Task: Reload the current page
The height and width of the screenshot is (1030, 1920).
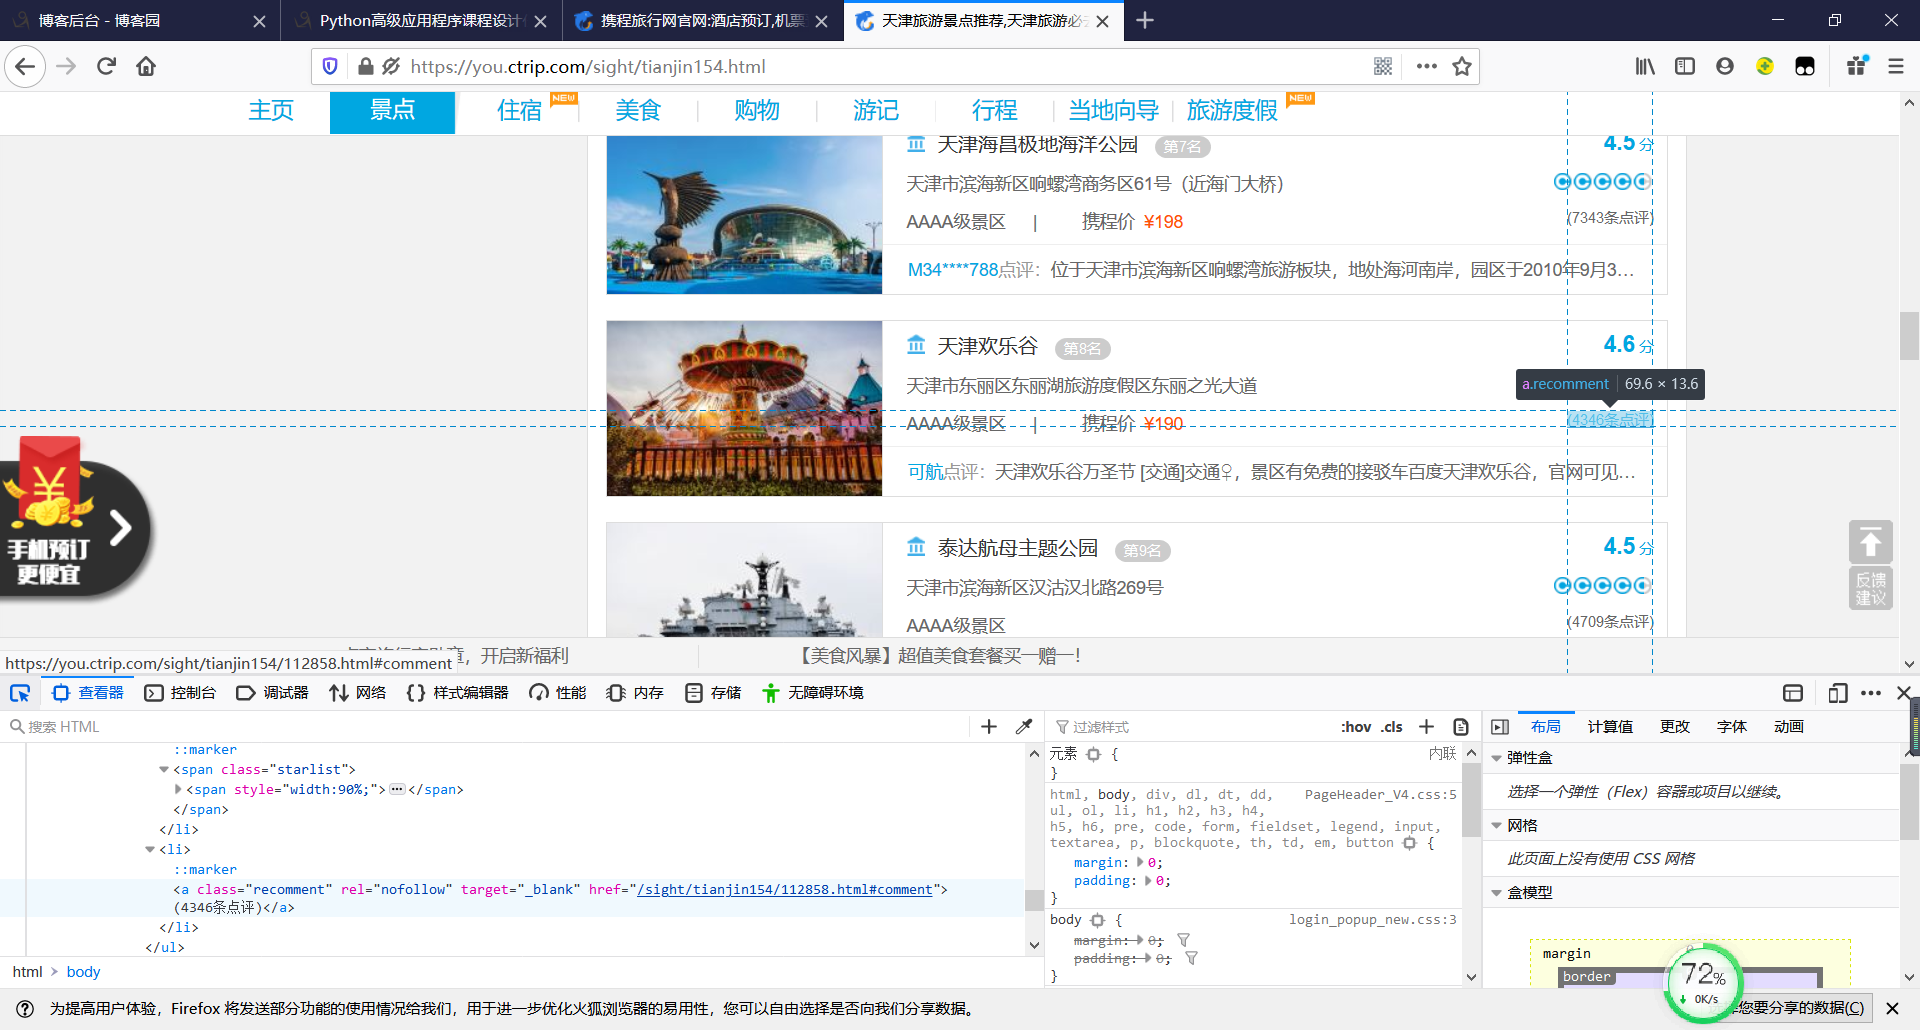Action: pos(106,67)
